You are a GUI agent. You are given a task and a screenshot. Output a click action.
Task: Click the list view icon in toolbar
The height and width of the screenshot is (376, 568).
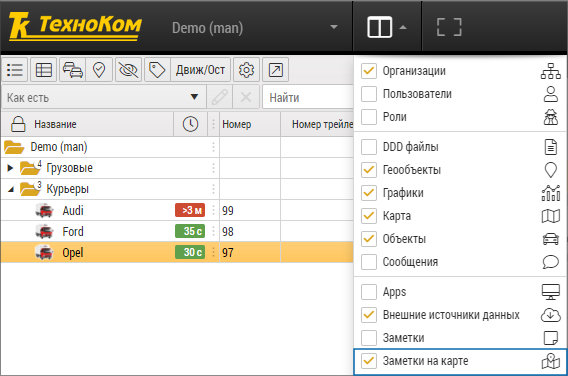(14, 70)
